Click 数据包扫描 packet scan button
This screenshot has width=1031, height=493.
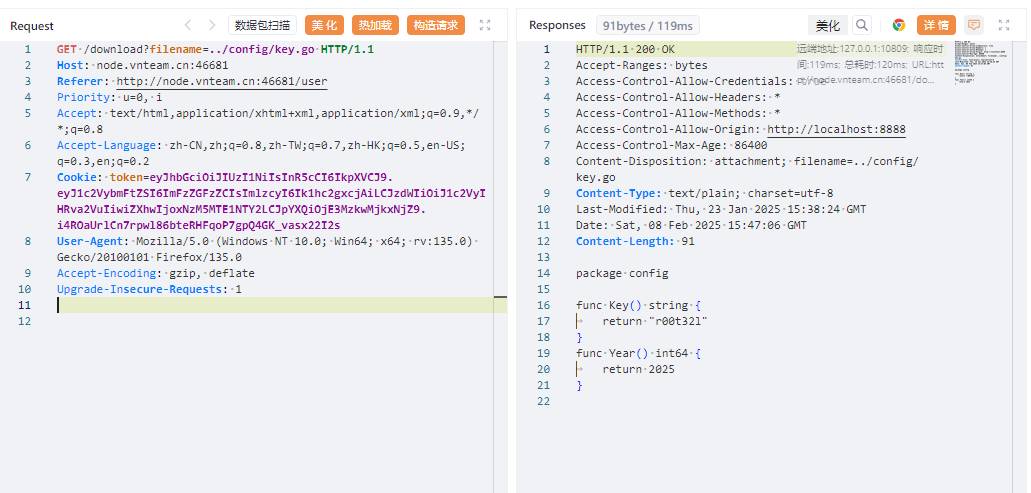(263, 25)
